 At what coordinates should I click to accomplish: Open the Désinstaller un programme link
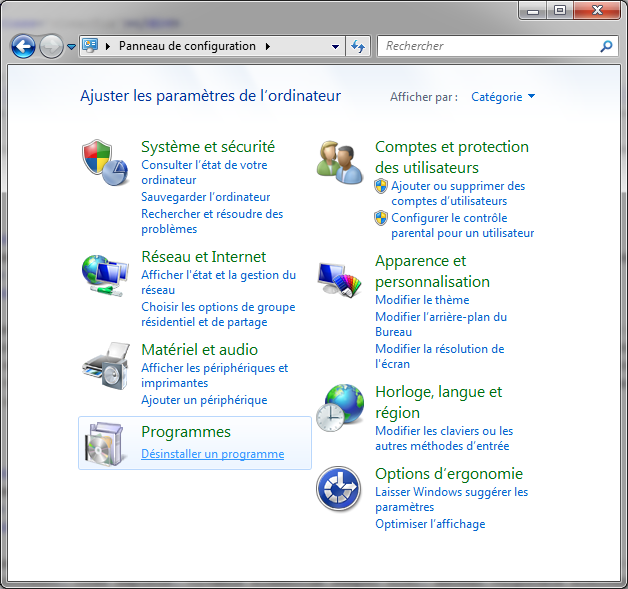click(212, 454)
